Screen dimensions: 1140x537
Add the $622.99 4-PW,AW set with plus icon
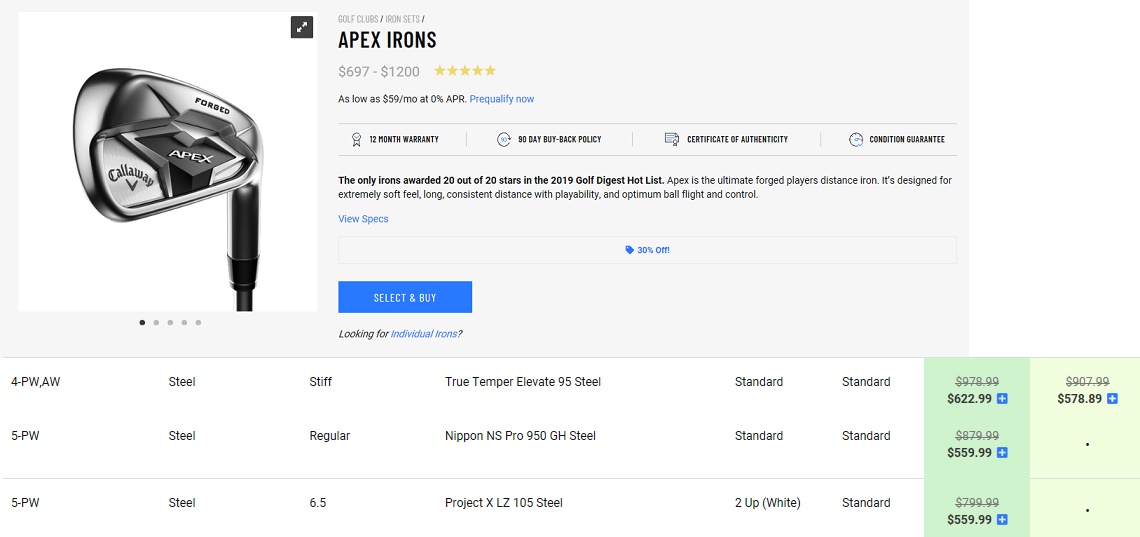(x=1002, y=399)
